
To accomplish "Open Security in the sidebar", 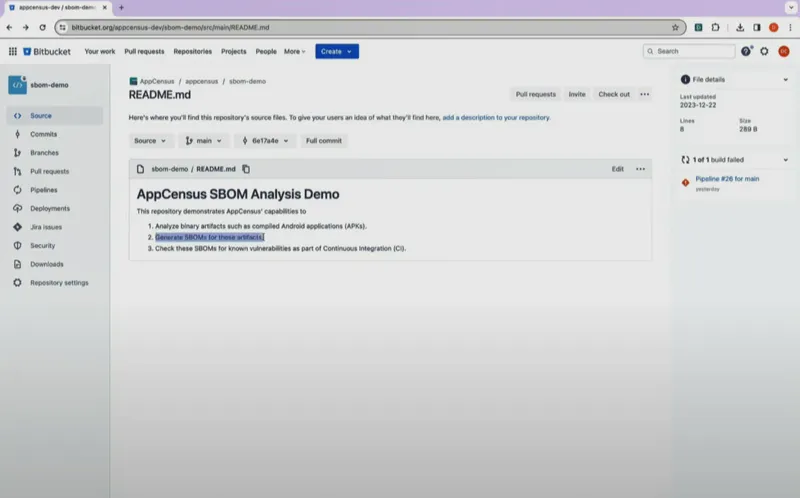I will pos(55,245).
